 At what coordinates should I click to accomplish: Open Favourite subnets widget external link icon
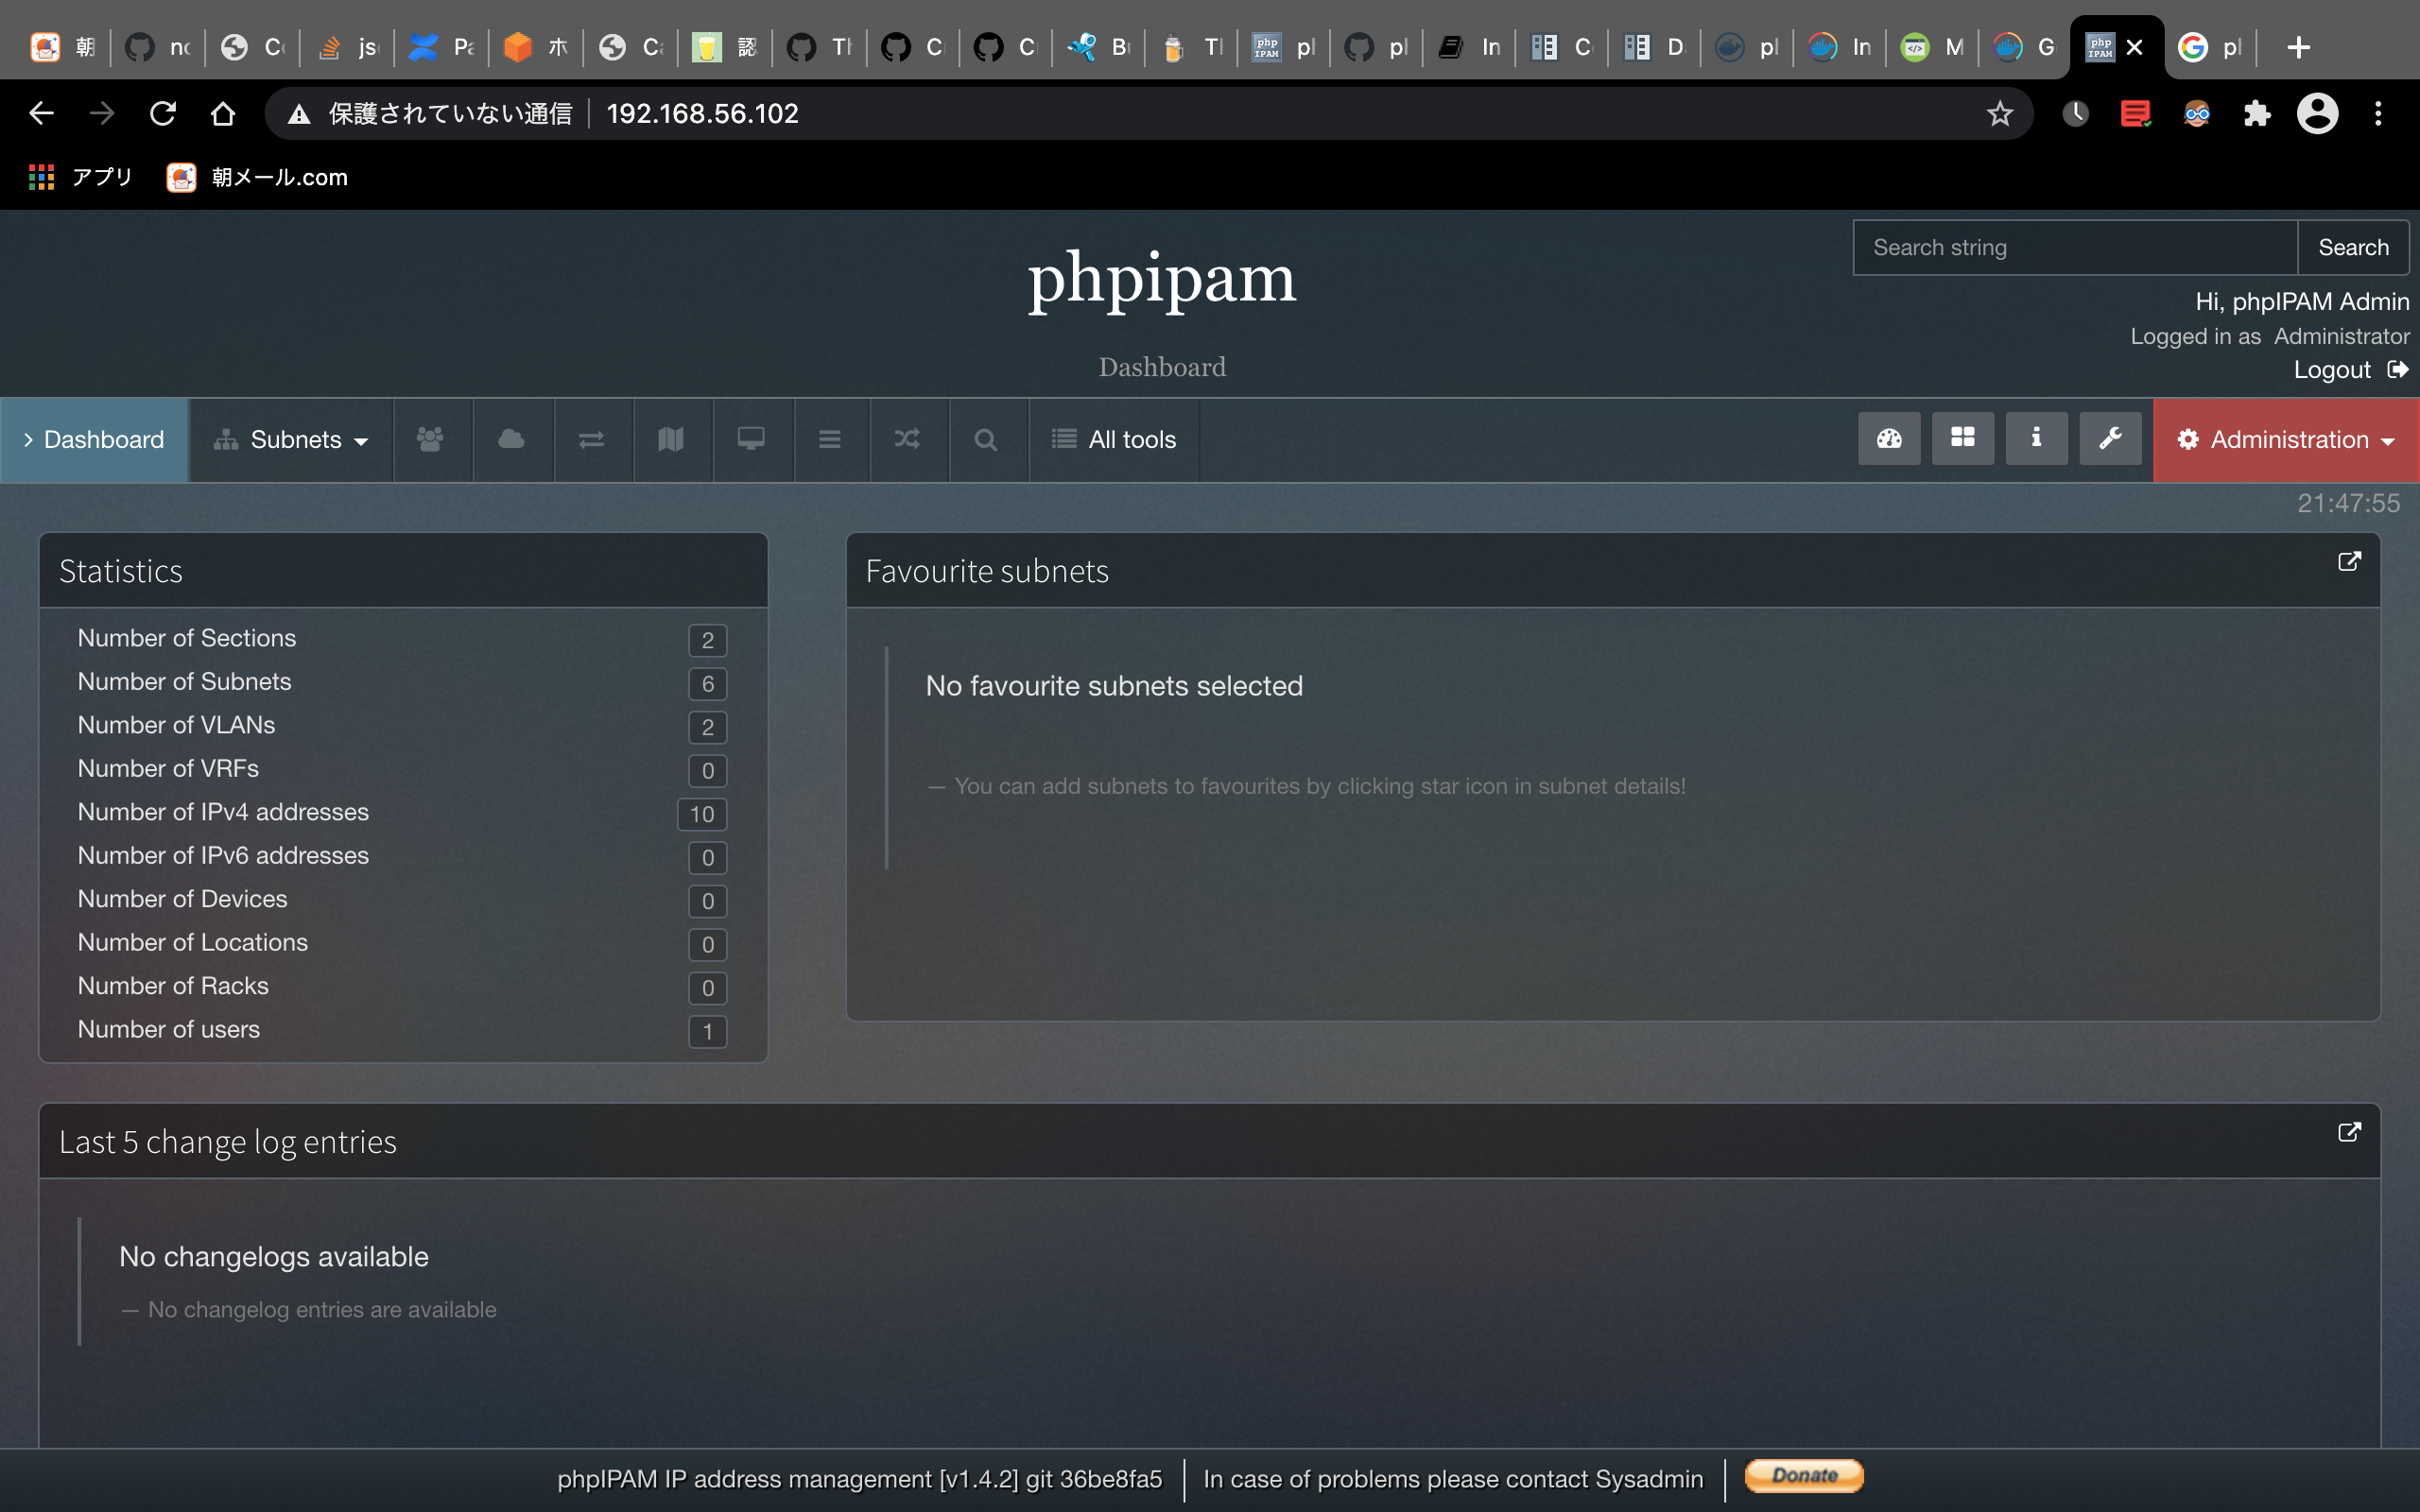[x=2349, y=561]
